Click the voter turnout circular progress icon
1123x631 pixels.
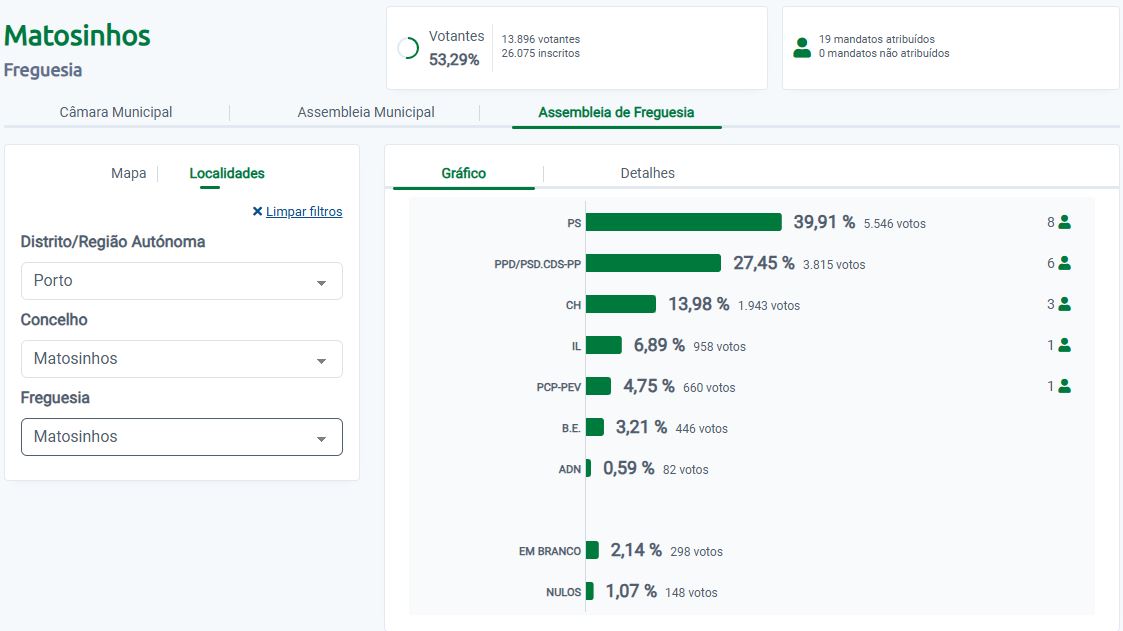point(408,48)
